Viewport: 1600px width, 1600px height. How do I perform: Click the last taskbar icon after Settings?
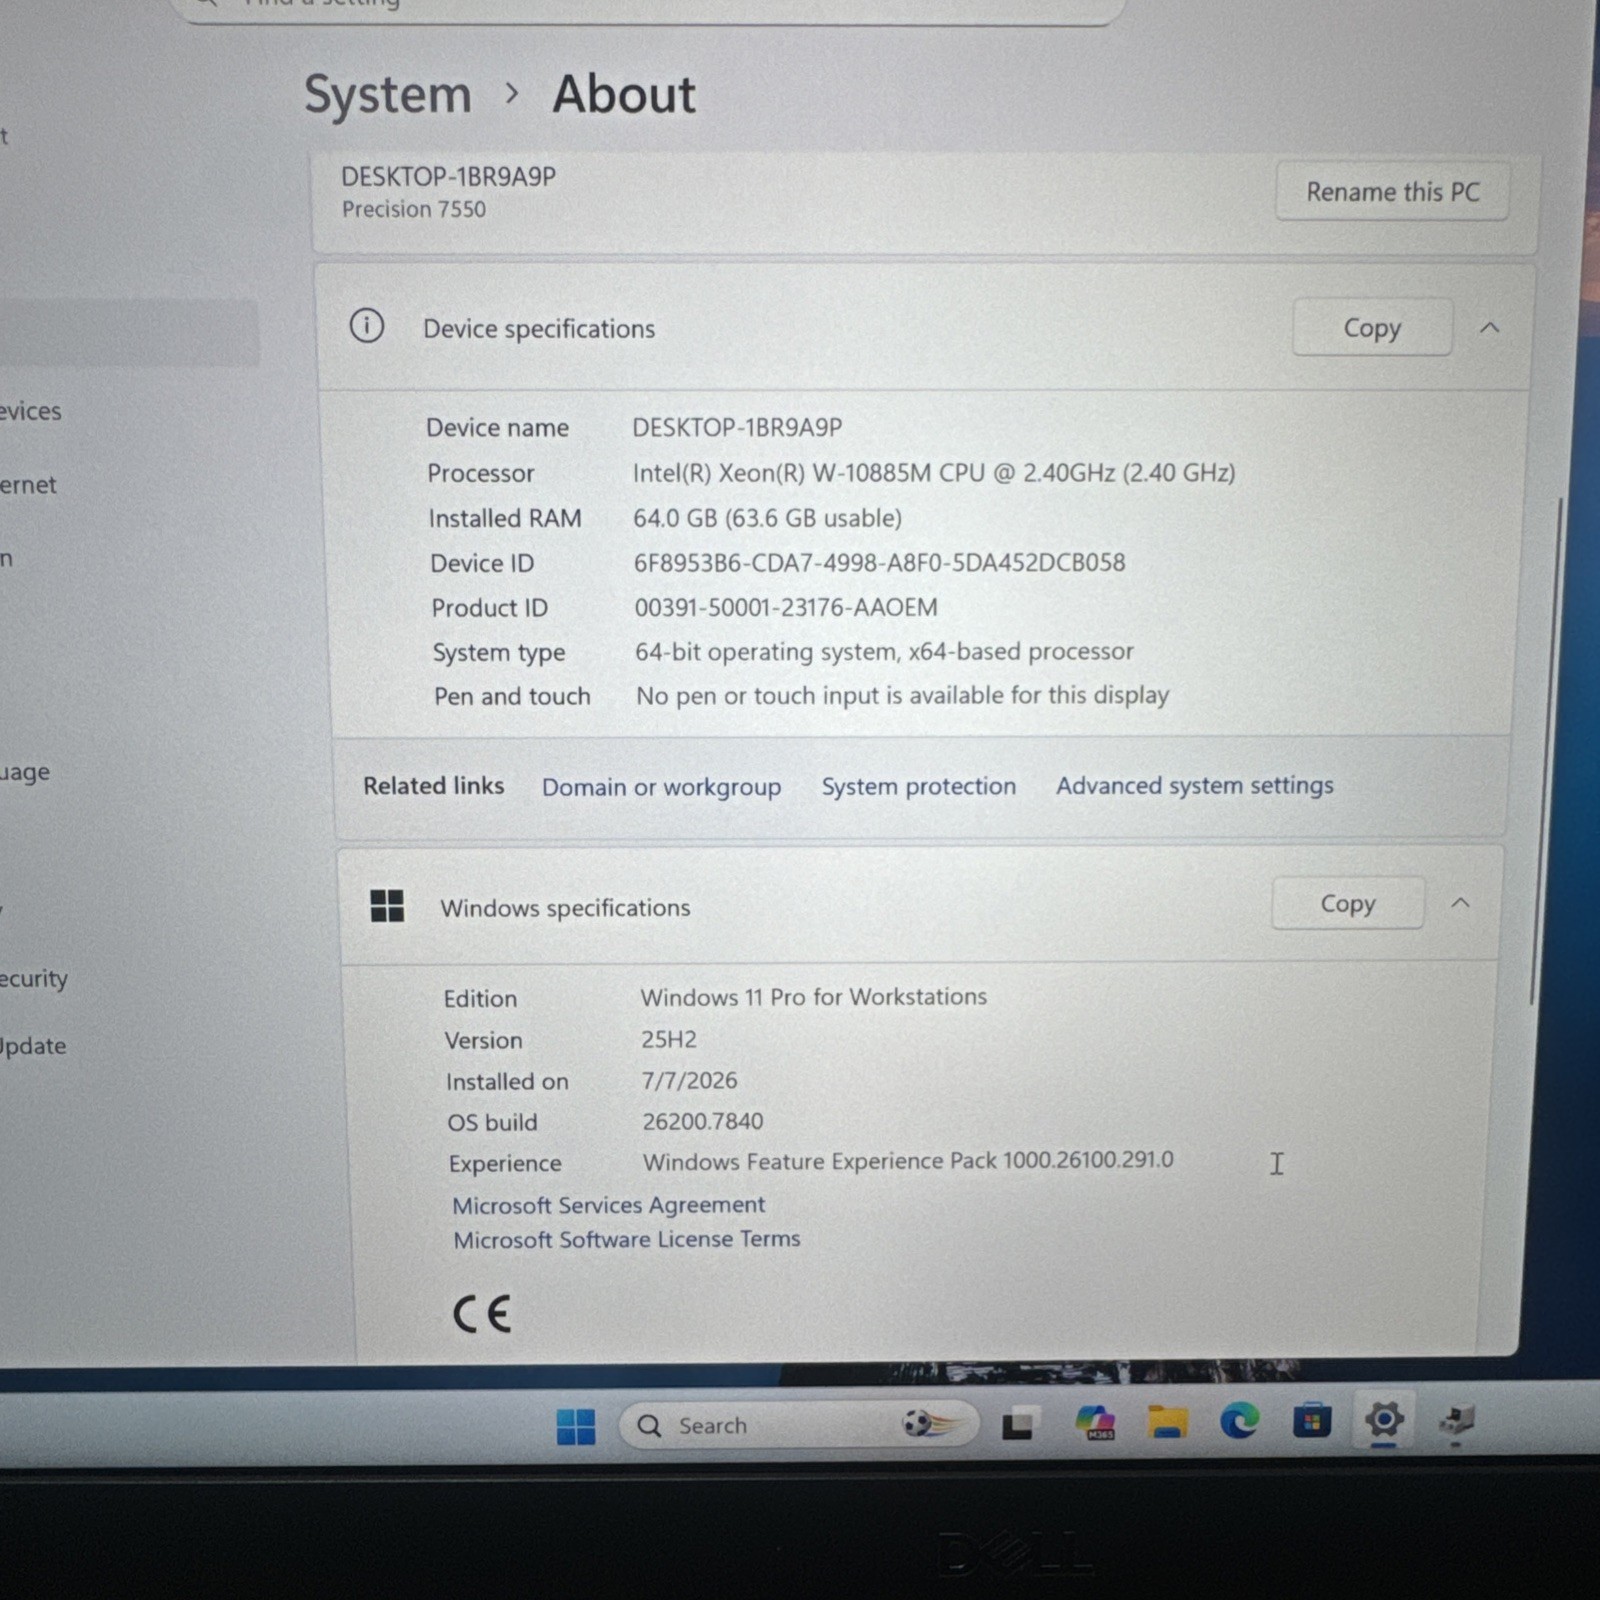[1457, 1419]
